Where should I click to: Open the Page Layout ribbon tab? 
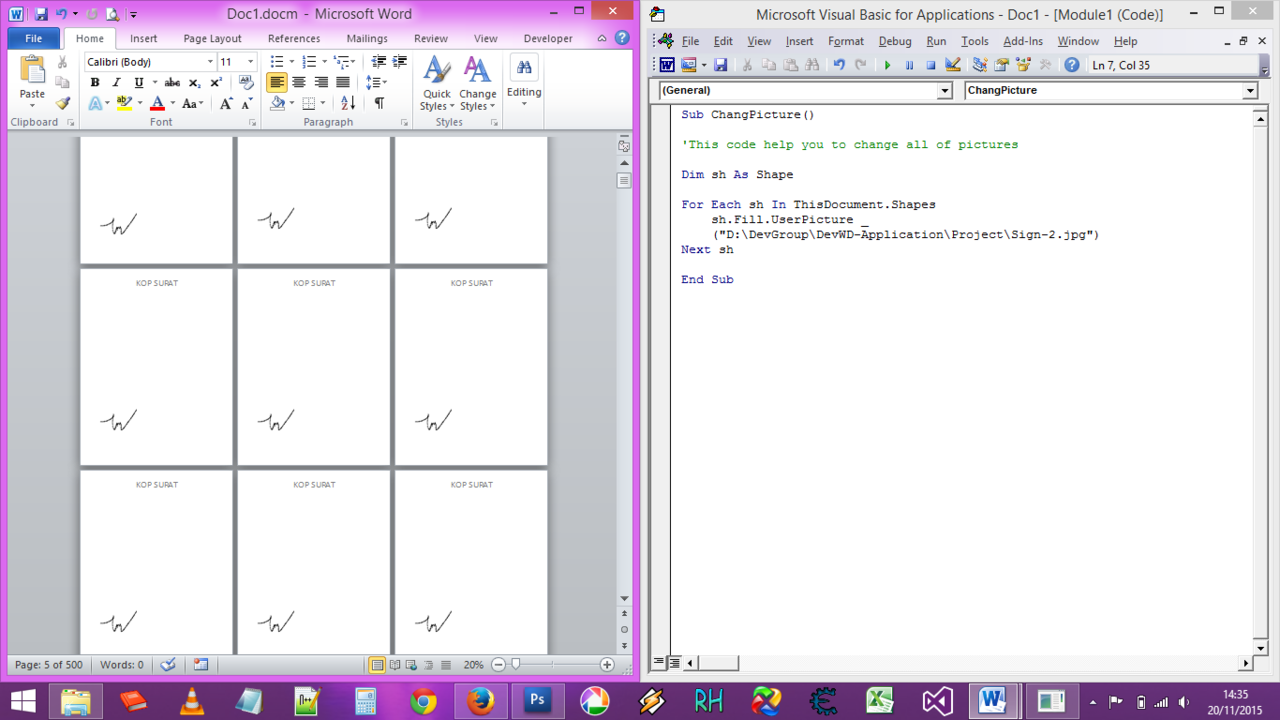tap(212, 39)
